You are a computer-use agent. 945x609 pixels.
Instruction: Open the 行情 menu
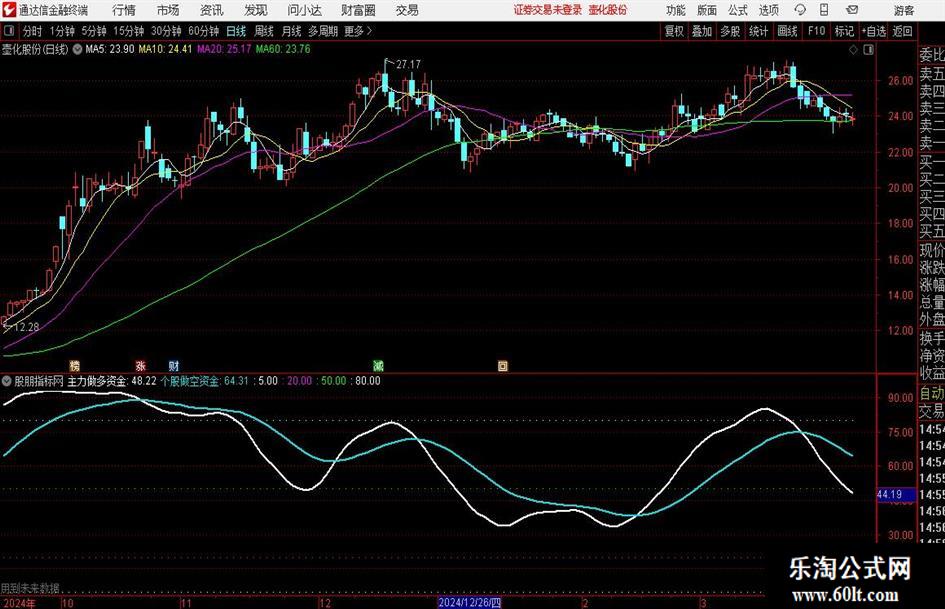[x=124, y=10]
